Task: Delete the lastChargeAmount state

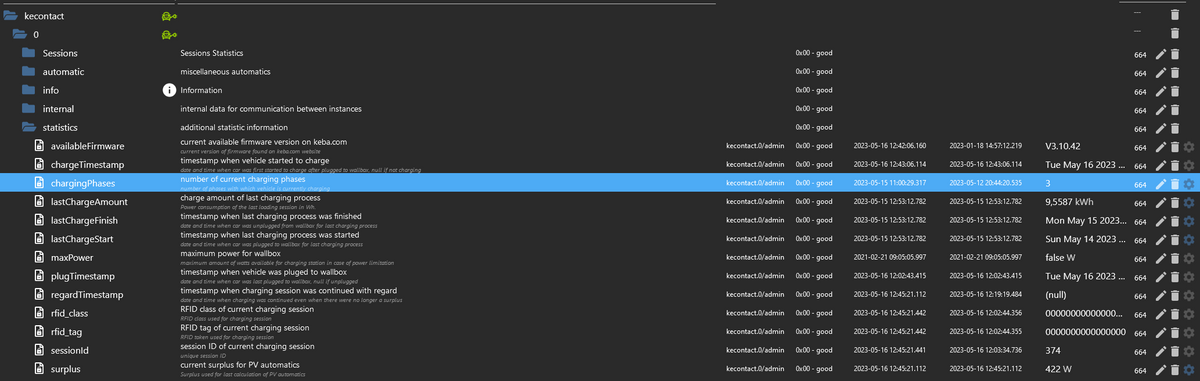Action: point(1174,202)
